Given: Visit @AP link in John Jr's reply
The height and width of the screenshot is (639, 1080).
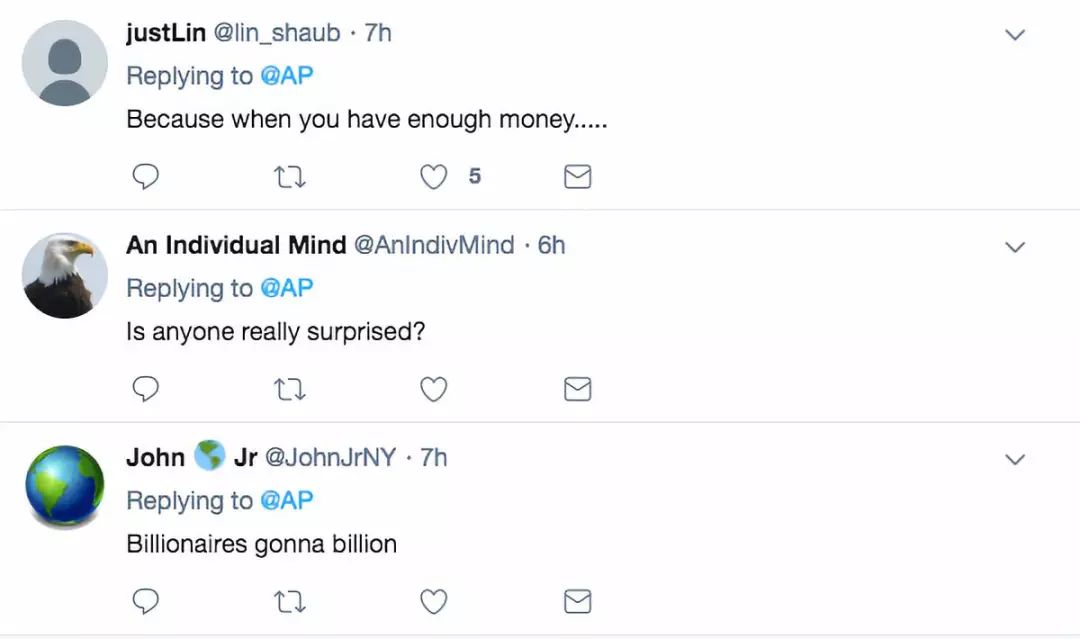Looking at the screenshot, I should pyautogui.click(x=286, y=500).
